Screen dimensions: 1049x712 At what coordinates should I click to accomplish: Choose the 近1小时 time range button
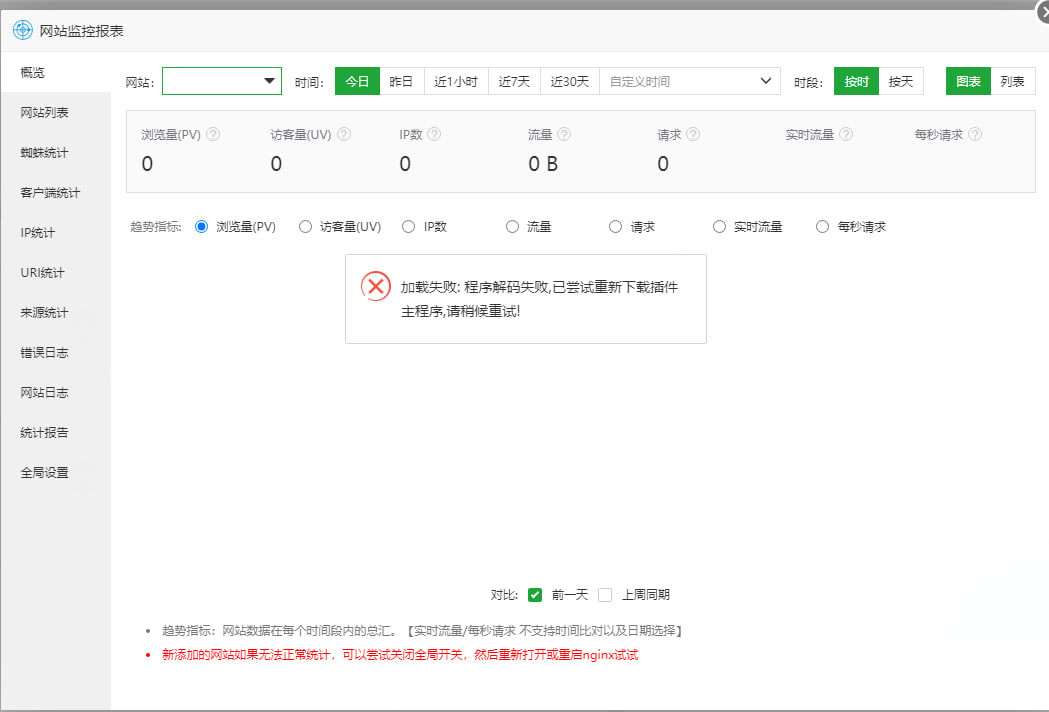[456, 81]
